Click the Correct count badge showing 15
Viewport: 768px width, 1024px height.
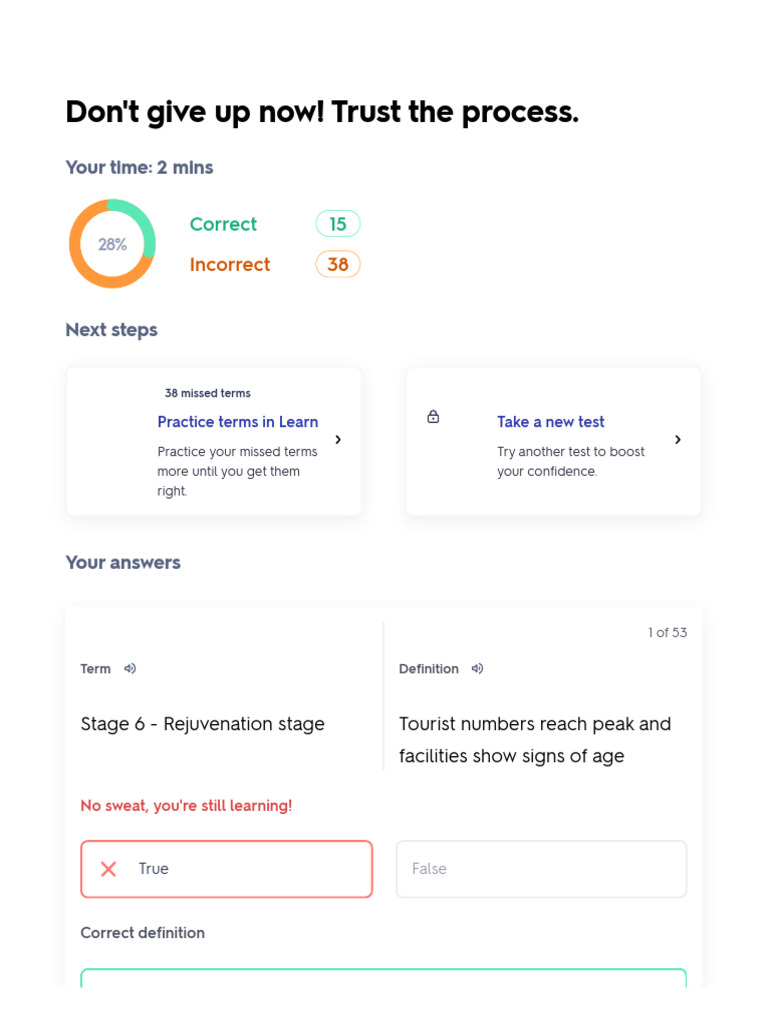338,224
